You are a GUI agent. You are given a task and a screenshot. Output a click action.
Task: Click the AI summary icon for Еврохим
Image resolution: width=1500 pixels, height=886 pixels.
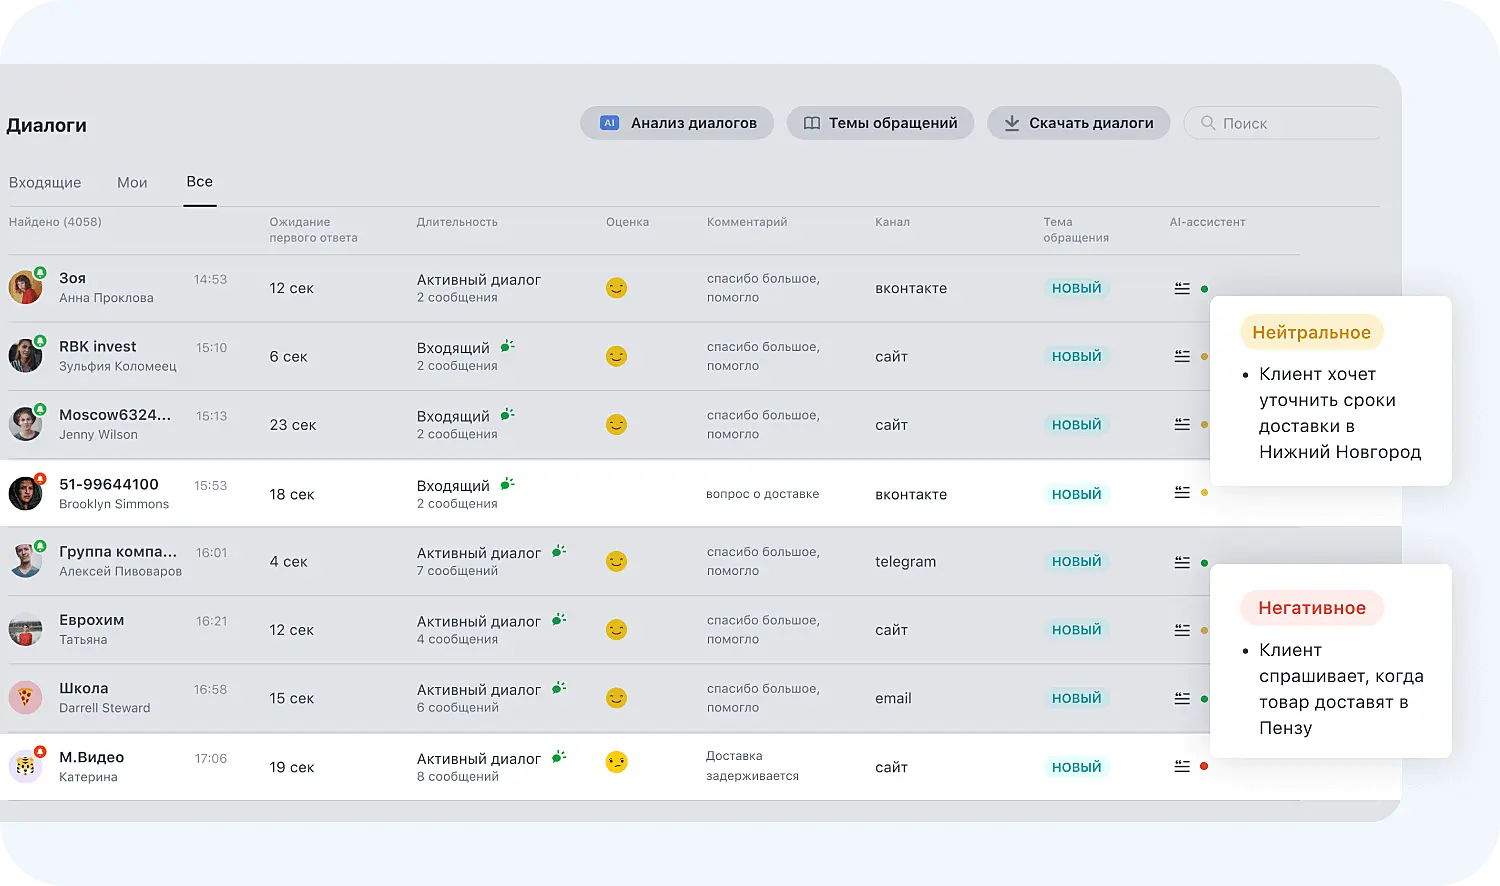point(1181,630)
